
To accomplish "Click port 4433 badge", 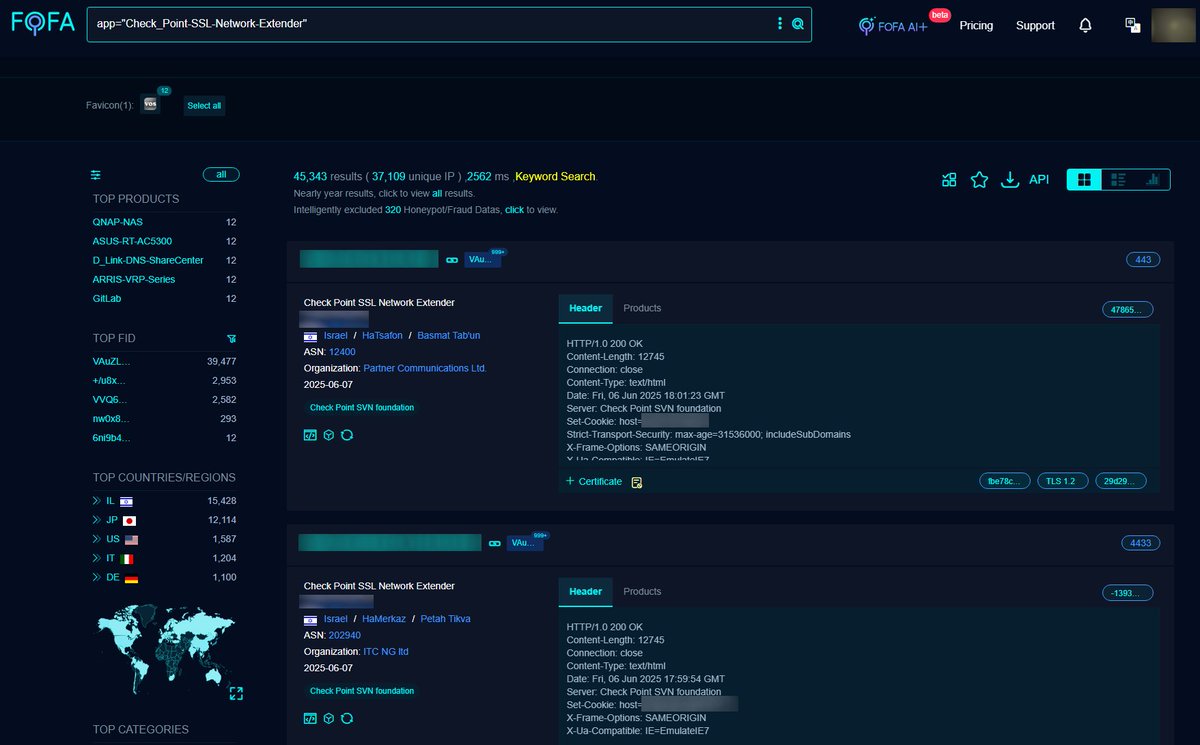I will tap(1140, 543).
